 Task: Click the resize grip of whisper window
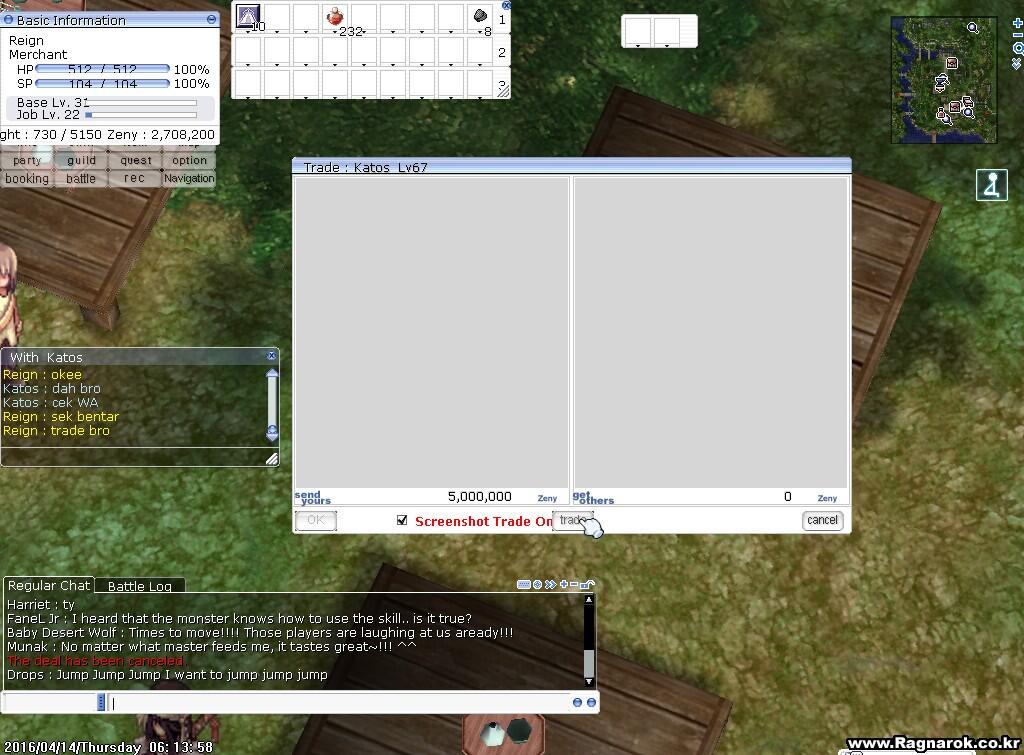point(272,459)
